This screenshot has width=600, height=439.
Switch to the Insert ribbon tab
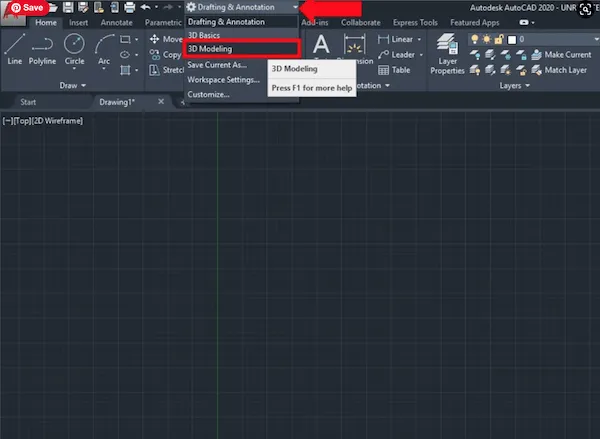(78, 22)
